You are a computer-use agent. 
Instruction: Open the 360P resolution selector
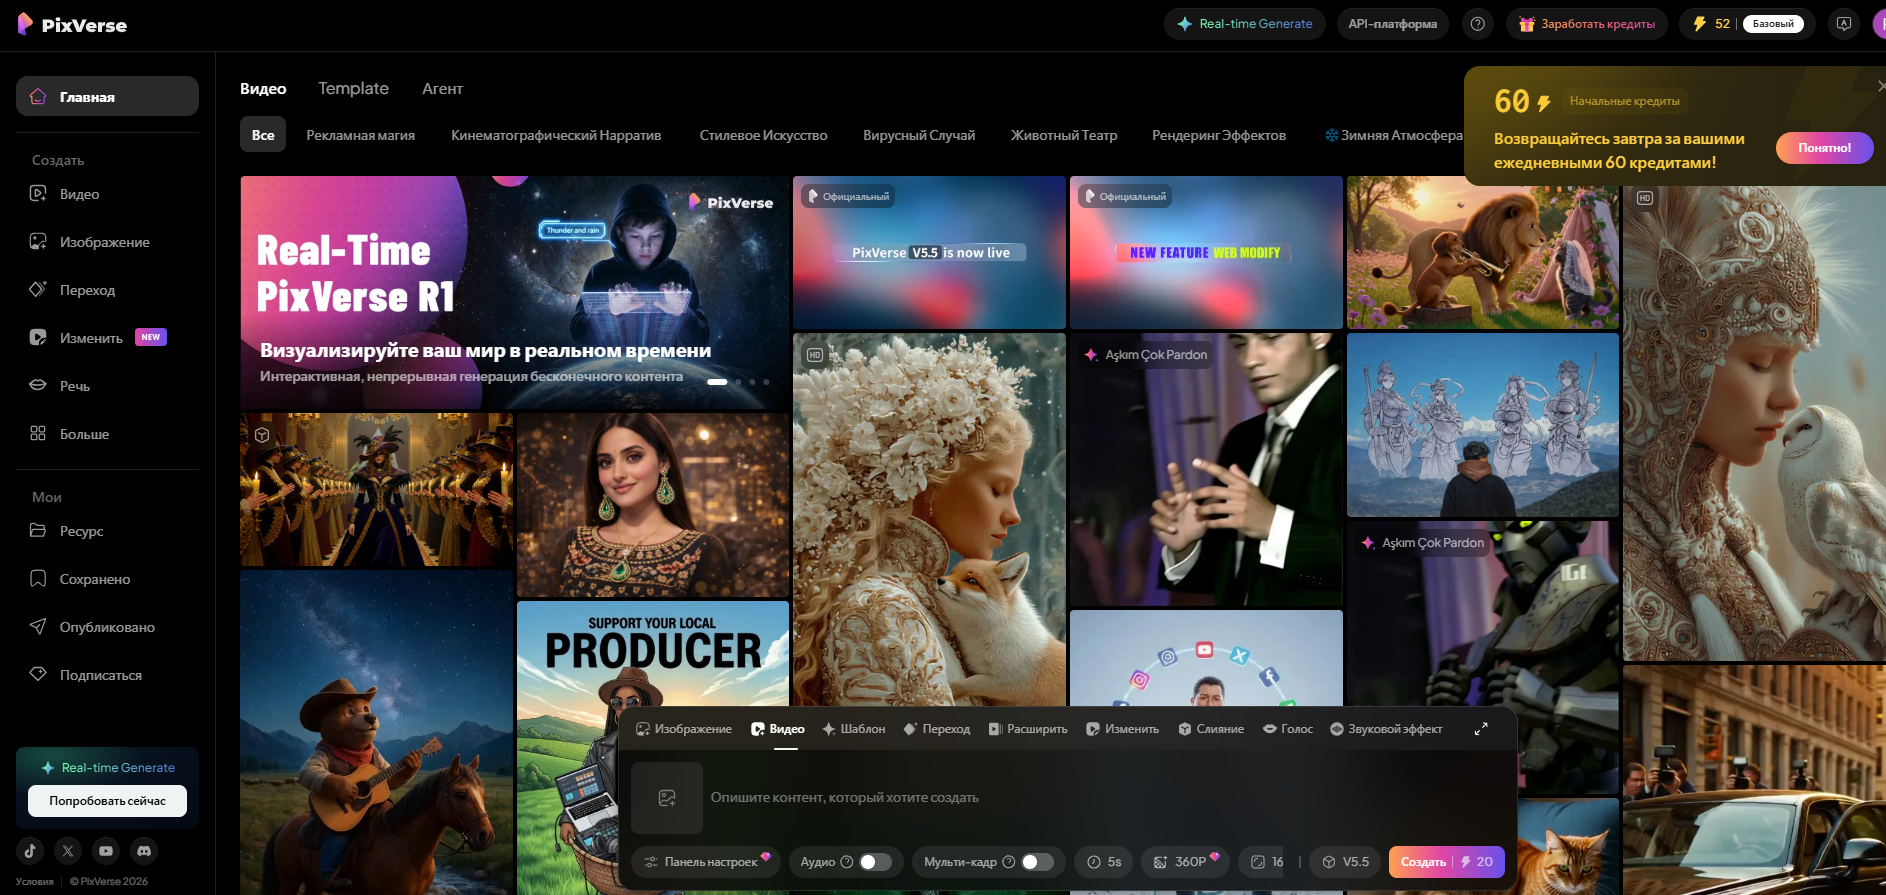tap(1186, 862)
